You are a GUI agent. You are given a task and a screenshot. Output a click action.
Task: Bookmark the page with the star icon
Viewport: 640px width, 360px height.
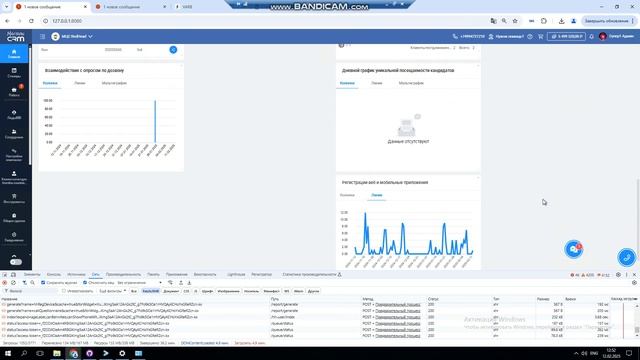(515, 21)
